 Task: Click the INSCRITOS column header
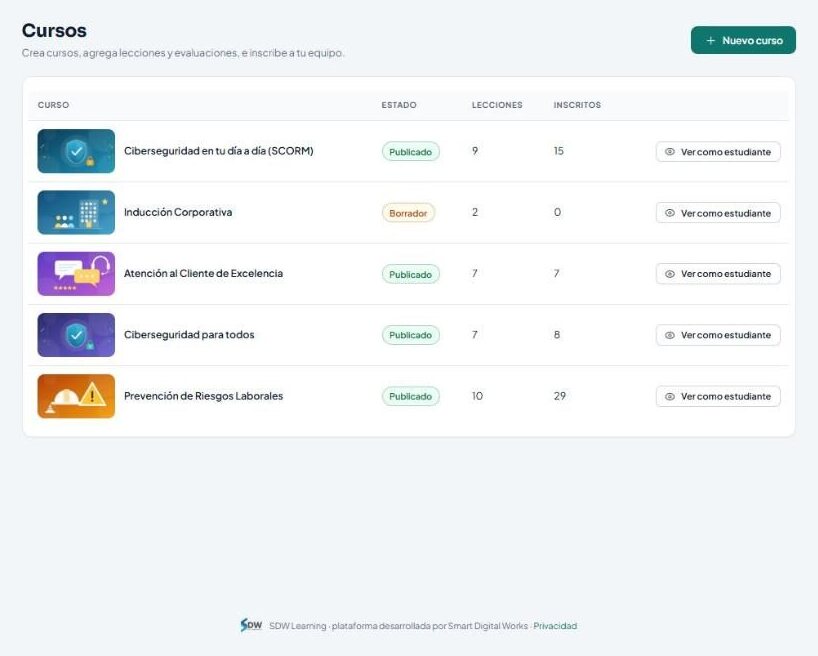(x=577, y=105)
